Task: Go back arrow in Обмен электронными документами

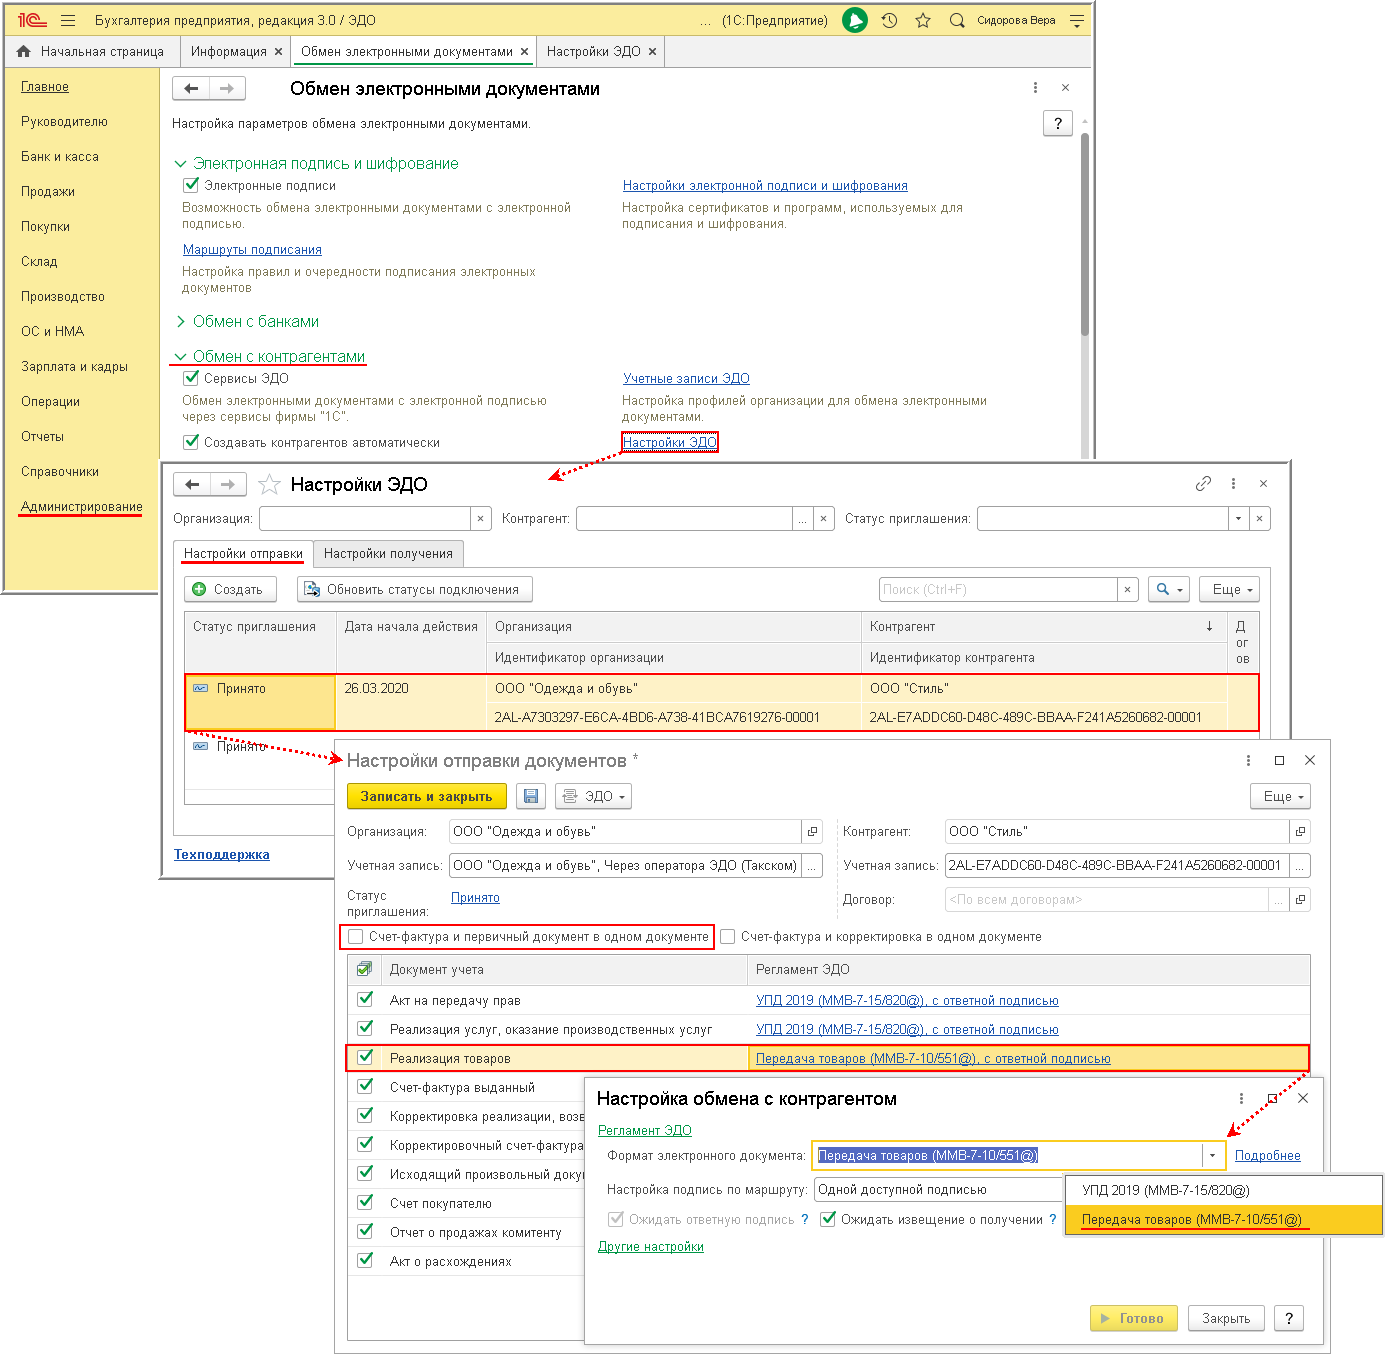Action: (x=191, y=89)
